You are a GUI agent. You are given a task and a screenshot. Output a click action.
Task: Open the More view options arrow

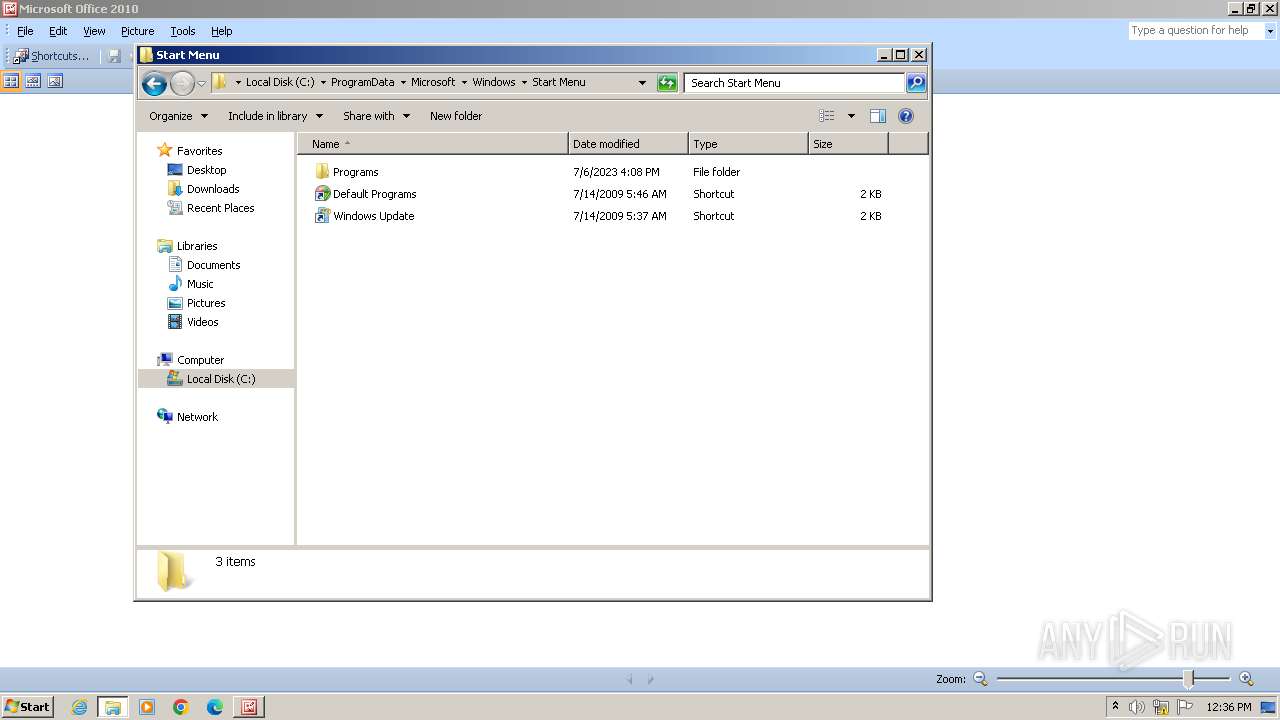pos(851,116)
